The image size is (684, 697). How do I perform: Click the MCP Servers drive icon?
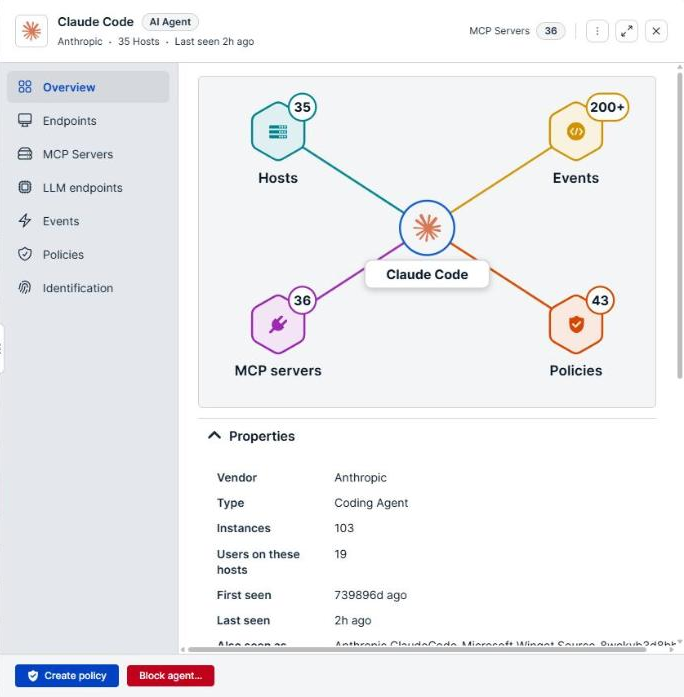coord(25,154)
